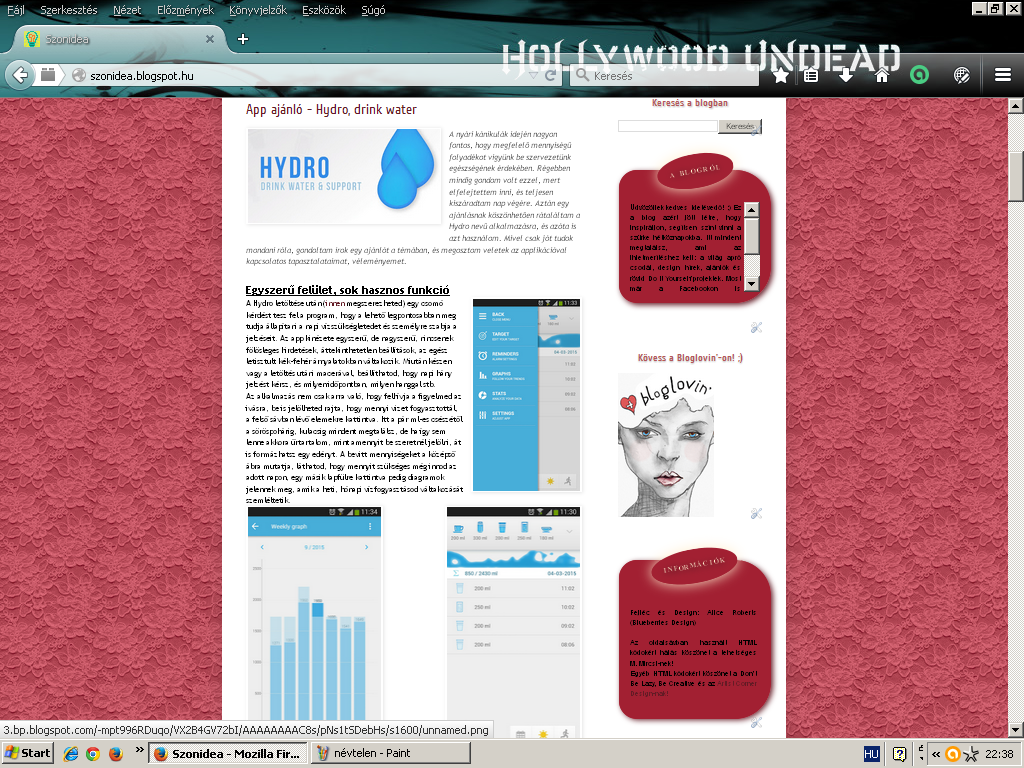Launch Chrome from quick launch
Screen dimensions: 1024x768
click(x=93, y=754)
